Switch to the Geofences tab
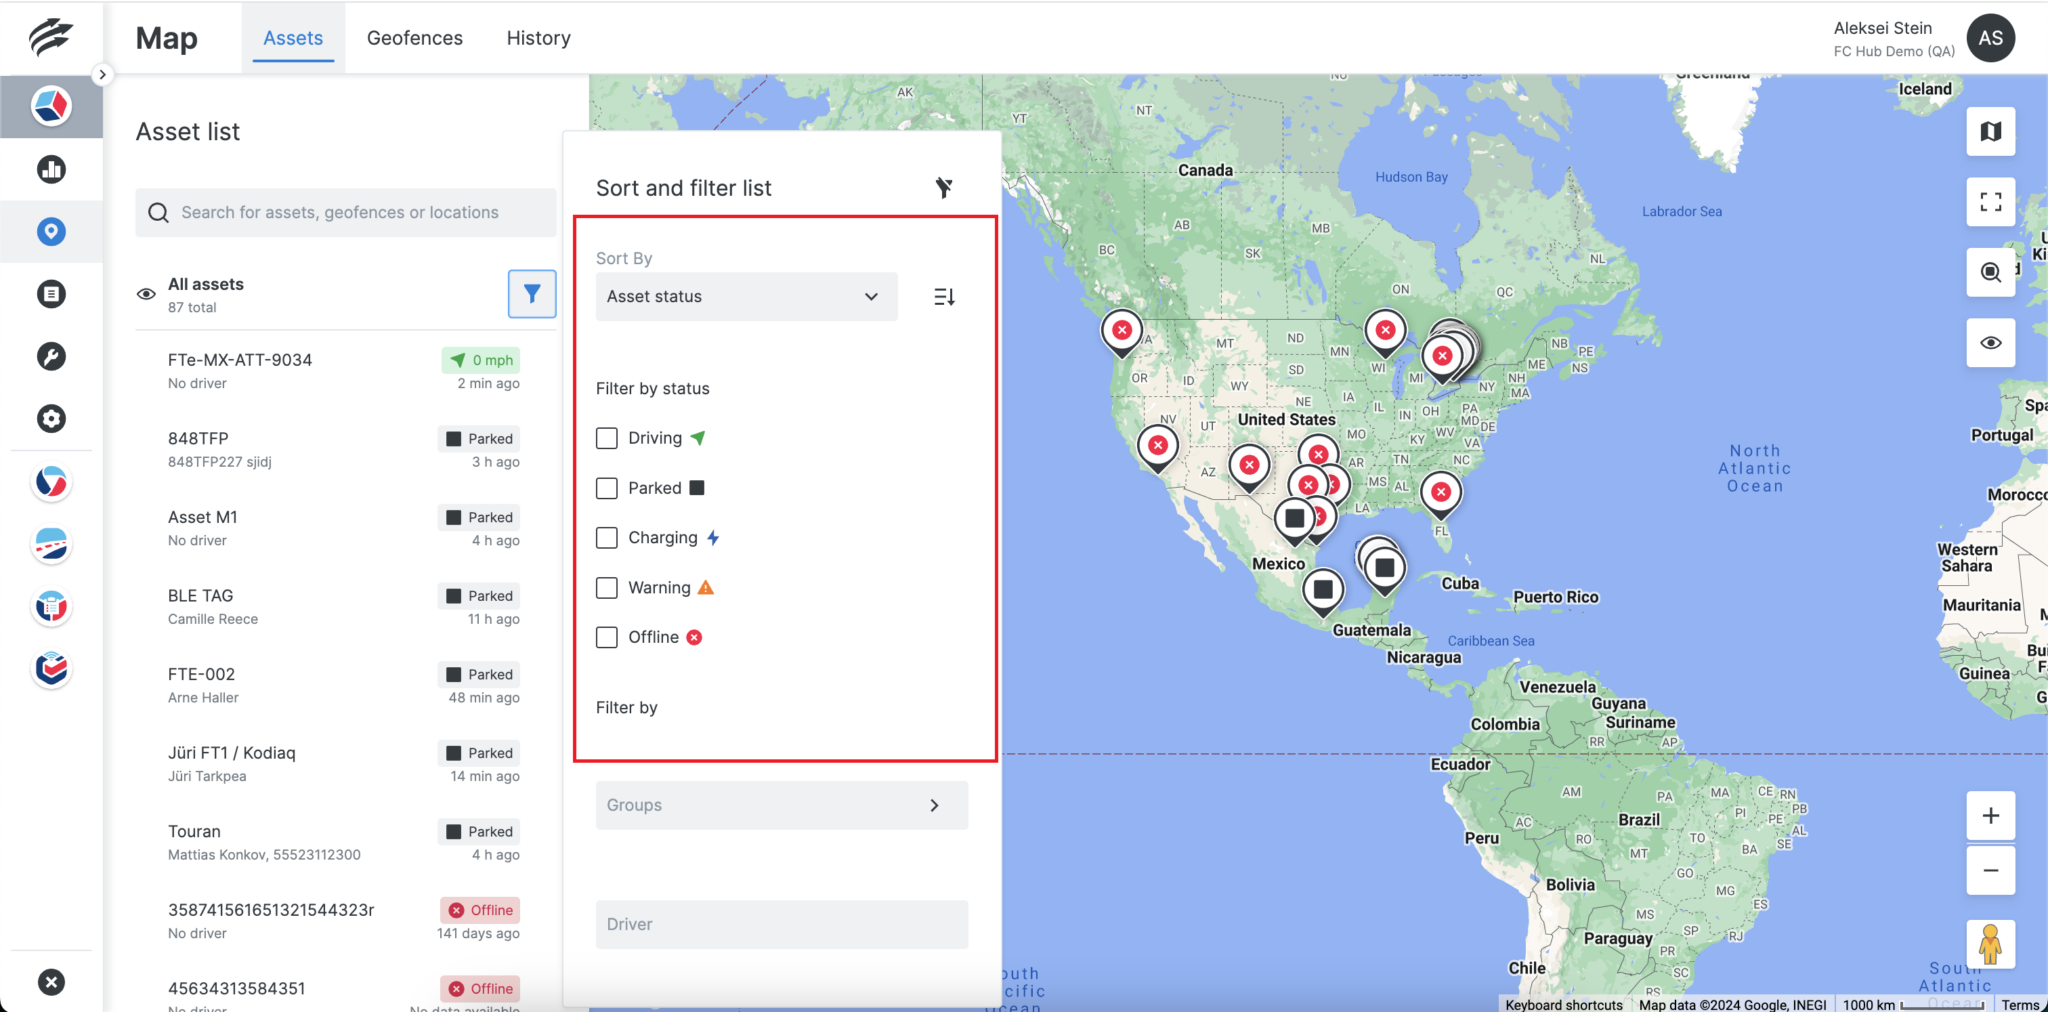Viewport: 2048px width, 1012px height. click(x=414, y=37)
